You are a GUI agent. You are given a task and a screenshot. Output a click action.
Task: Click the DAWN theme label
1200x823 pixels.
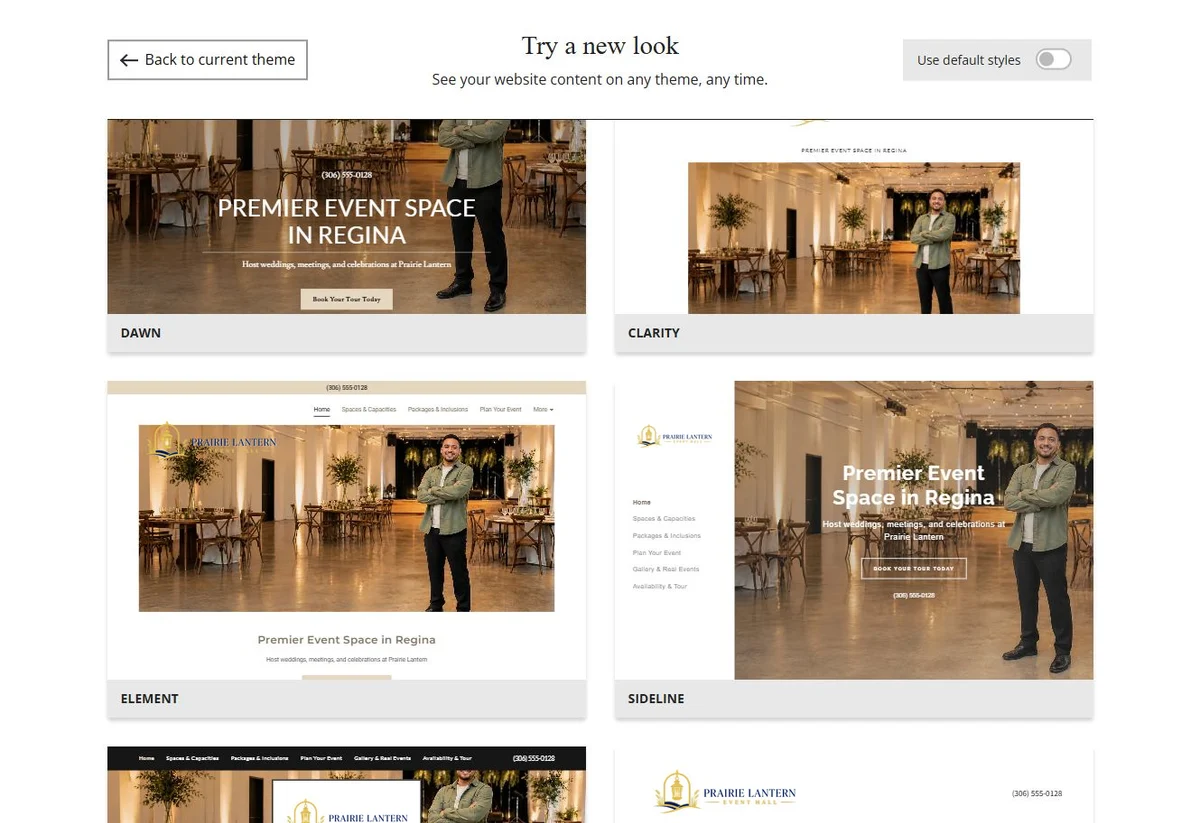pos(141,333)
